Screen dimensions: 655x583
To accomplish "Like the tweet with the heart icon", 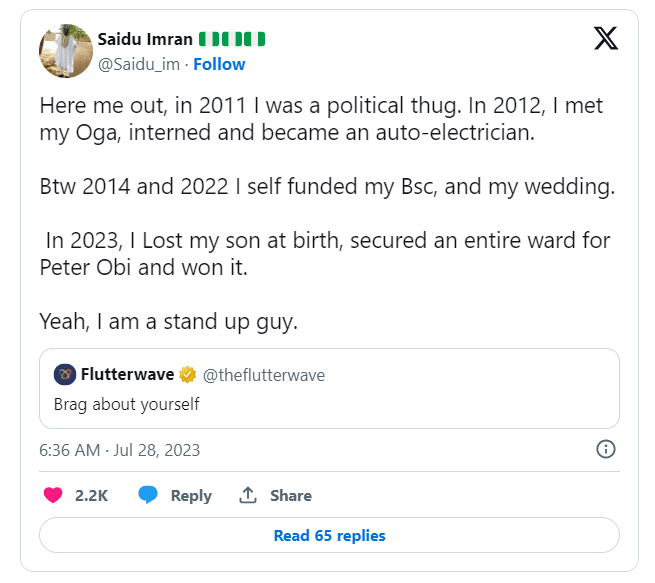I will 53,495.
